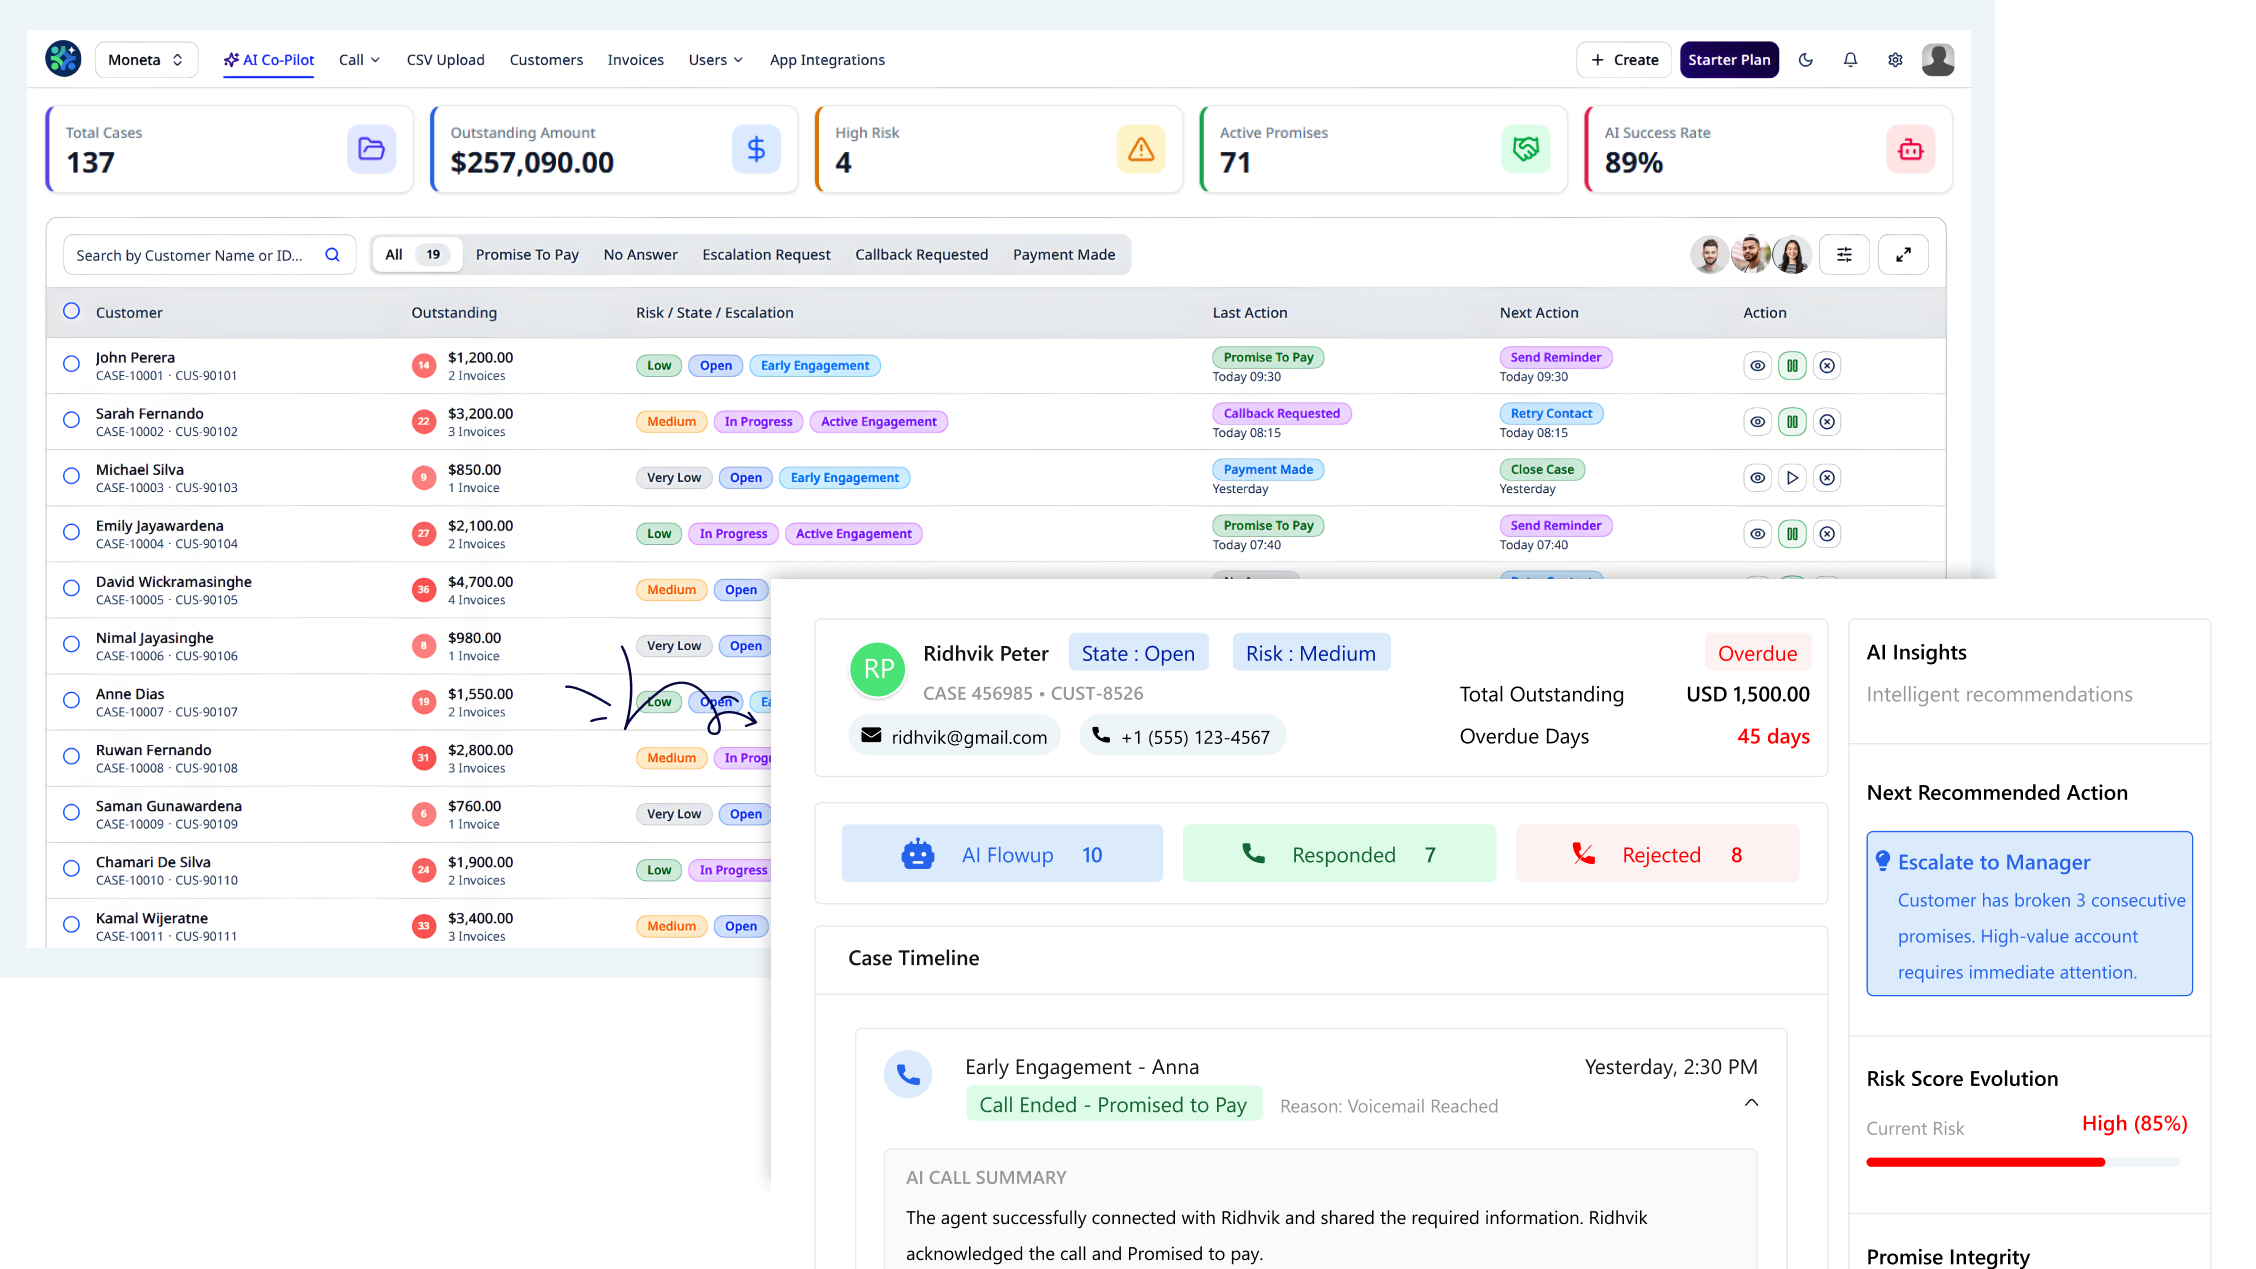Click the Create button
The height and width of the screenshot is (1269, 2256).
point(1624,60)
